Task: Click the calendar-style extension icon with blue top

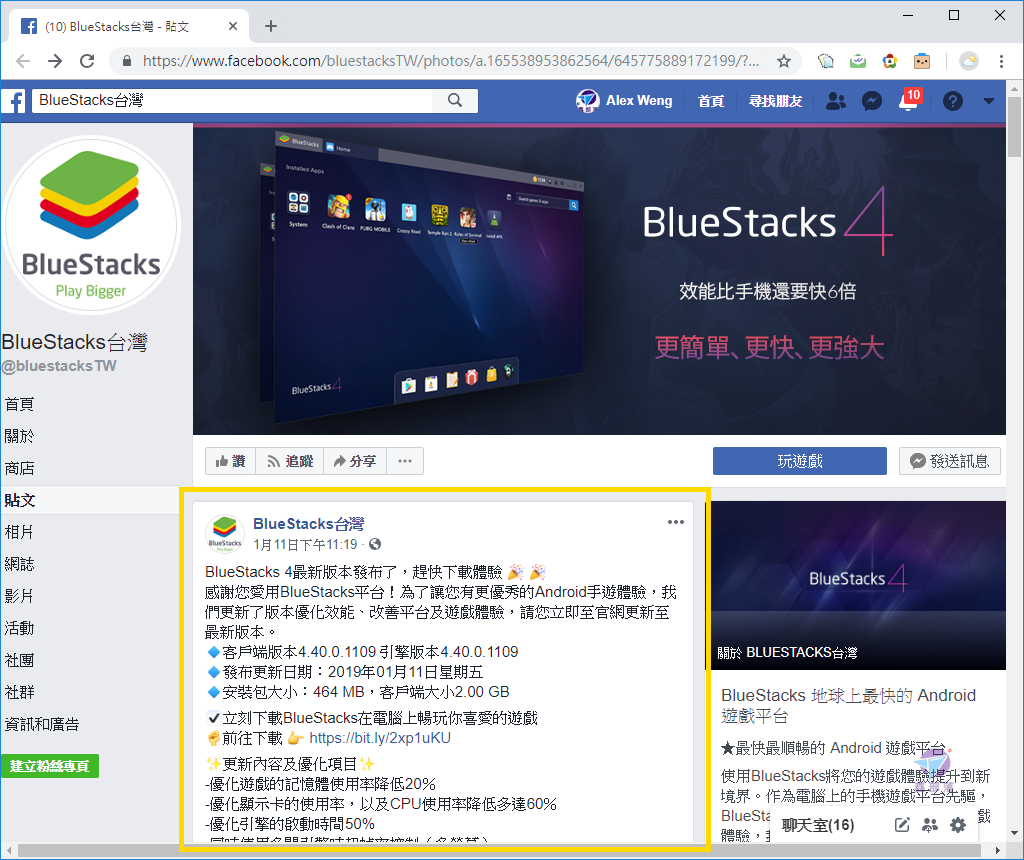Action: point(921,61)
